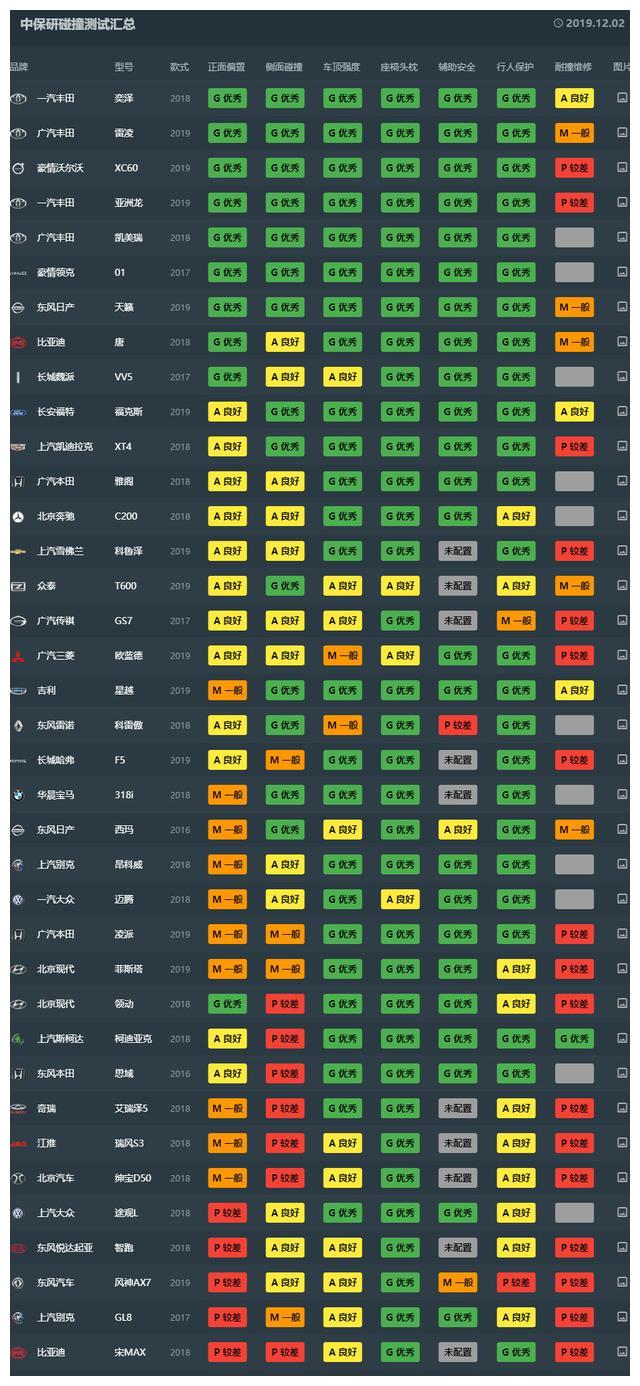Click the orange M 一般 badge in 雷凌 row
Viewport: 640px width, 1386px height.
[574, 133]
